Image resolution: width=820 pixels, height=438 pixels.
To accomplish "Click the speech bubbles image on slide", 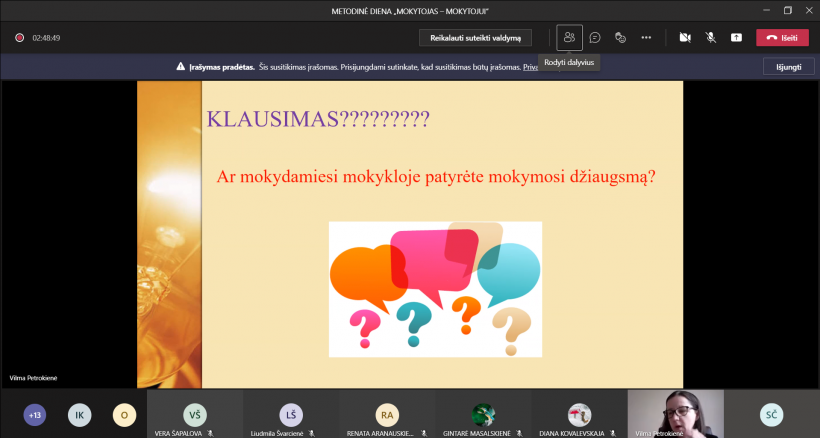I will (435, 289).
